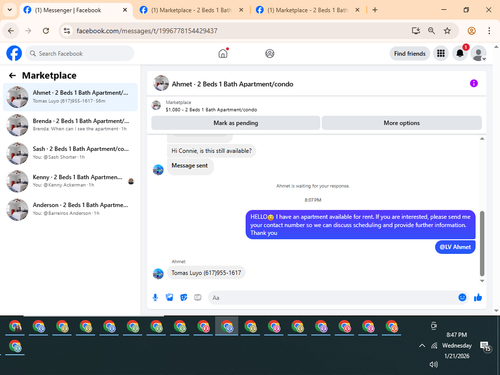The image size is (500, 375).
Task: Go back in the browser
Action: pyautogui.click(x=11, y=31)
